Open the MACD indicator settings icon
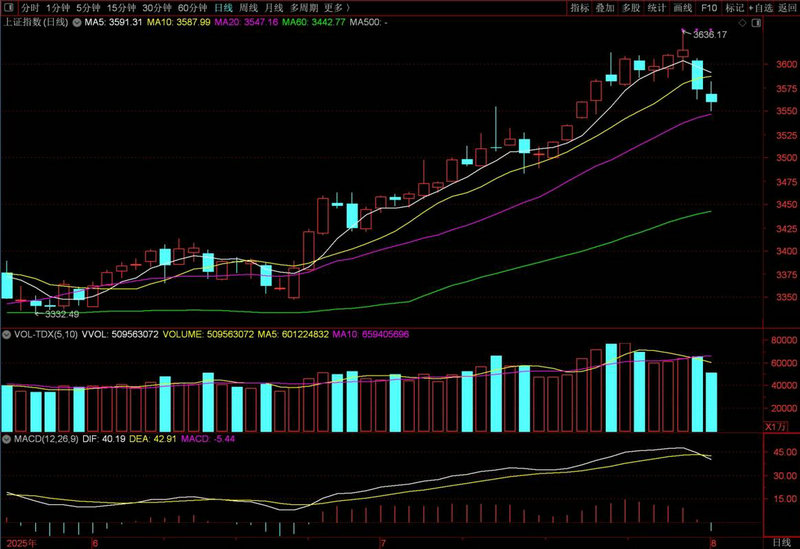Image resolution: width=800 pixels, height=549 pixels. click(x=7, y=438)
